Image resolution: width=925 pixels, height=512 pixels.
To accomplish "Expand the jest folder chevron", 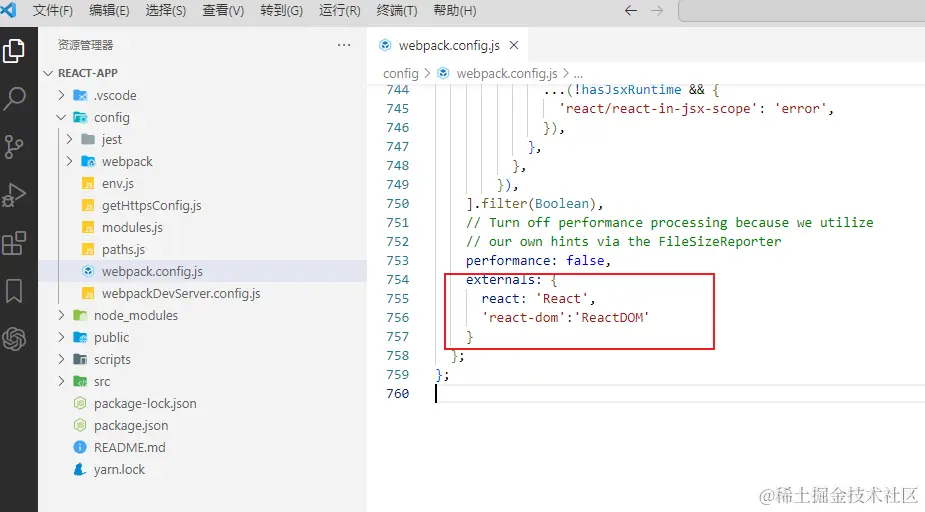I will tap(70, 139).
